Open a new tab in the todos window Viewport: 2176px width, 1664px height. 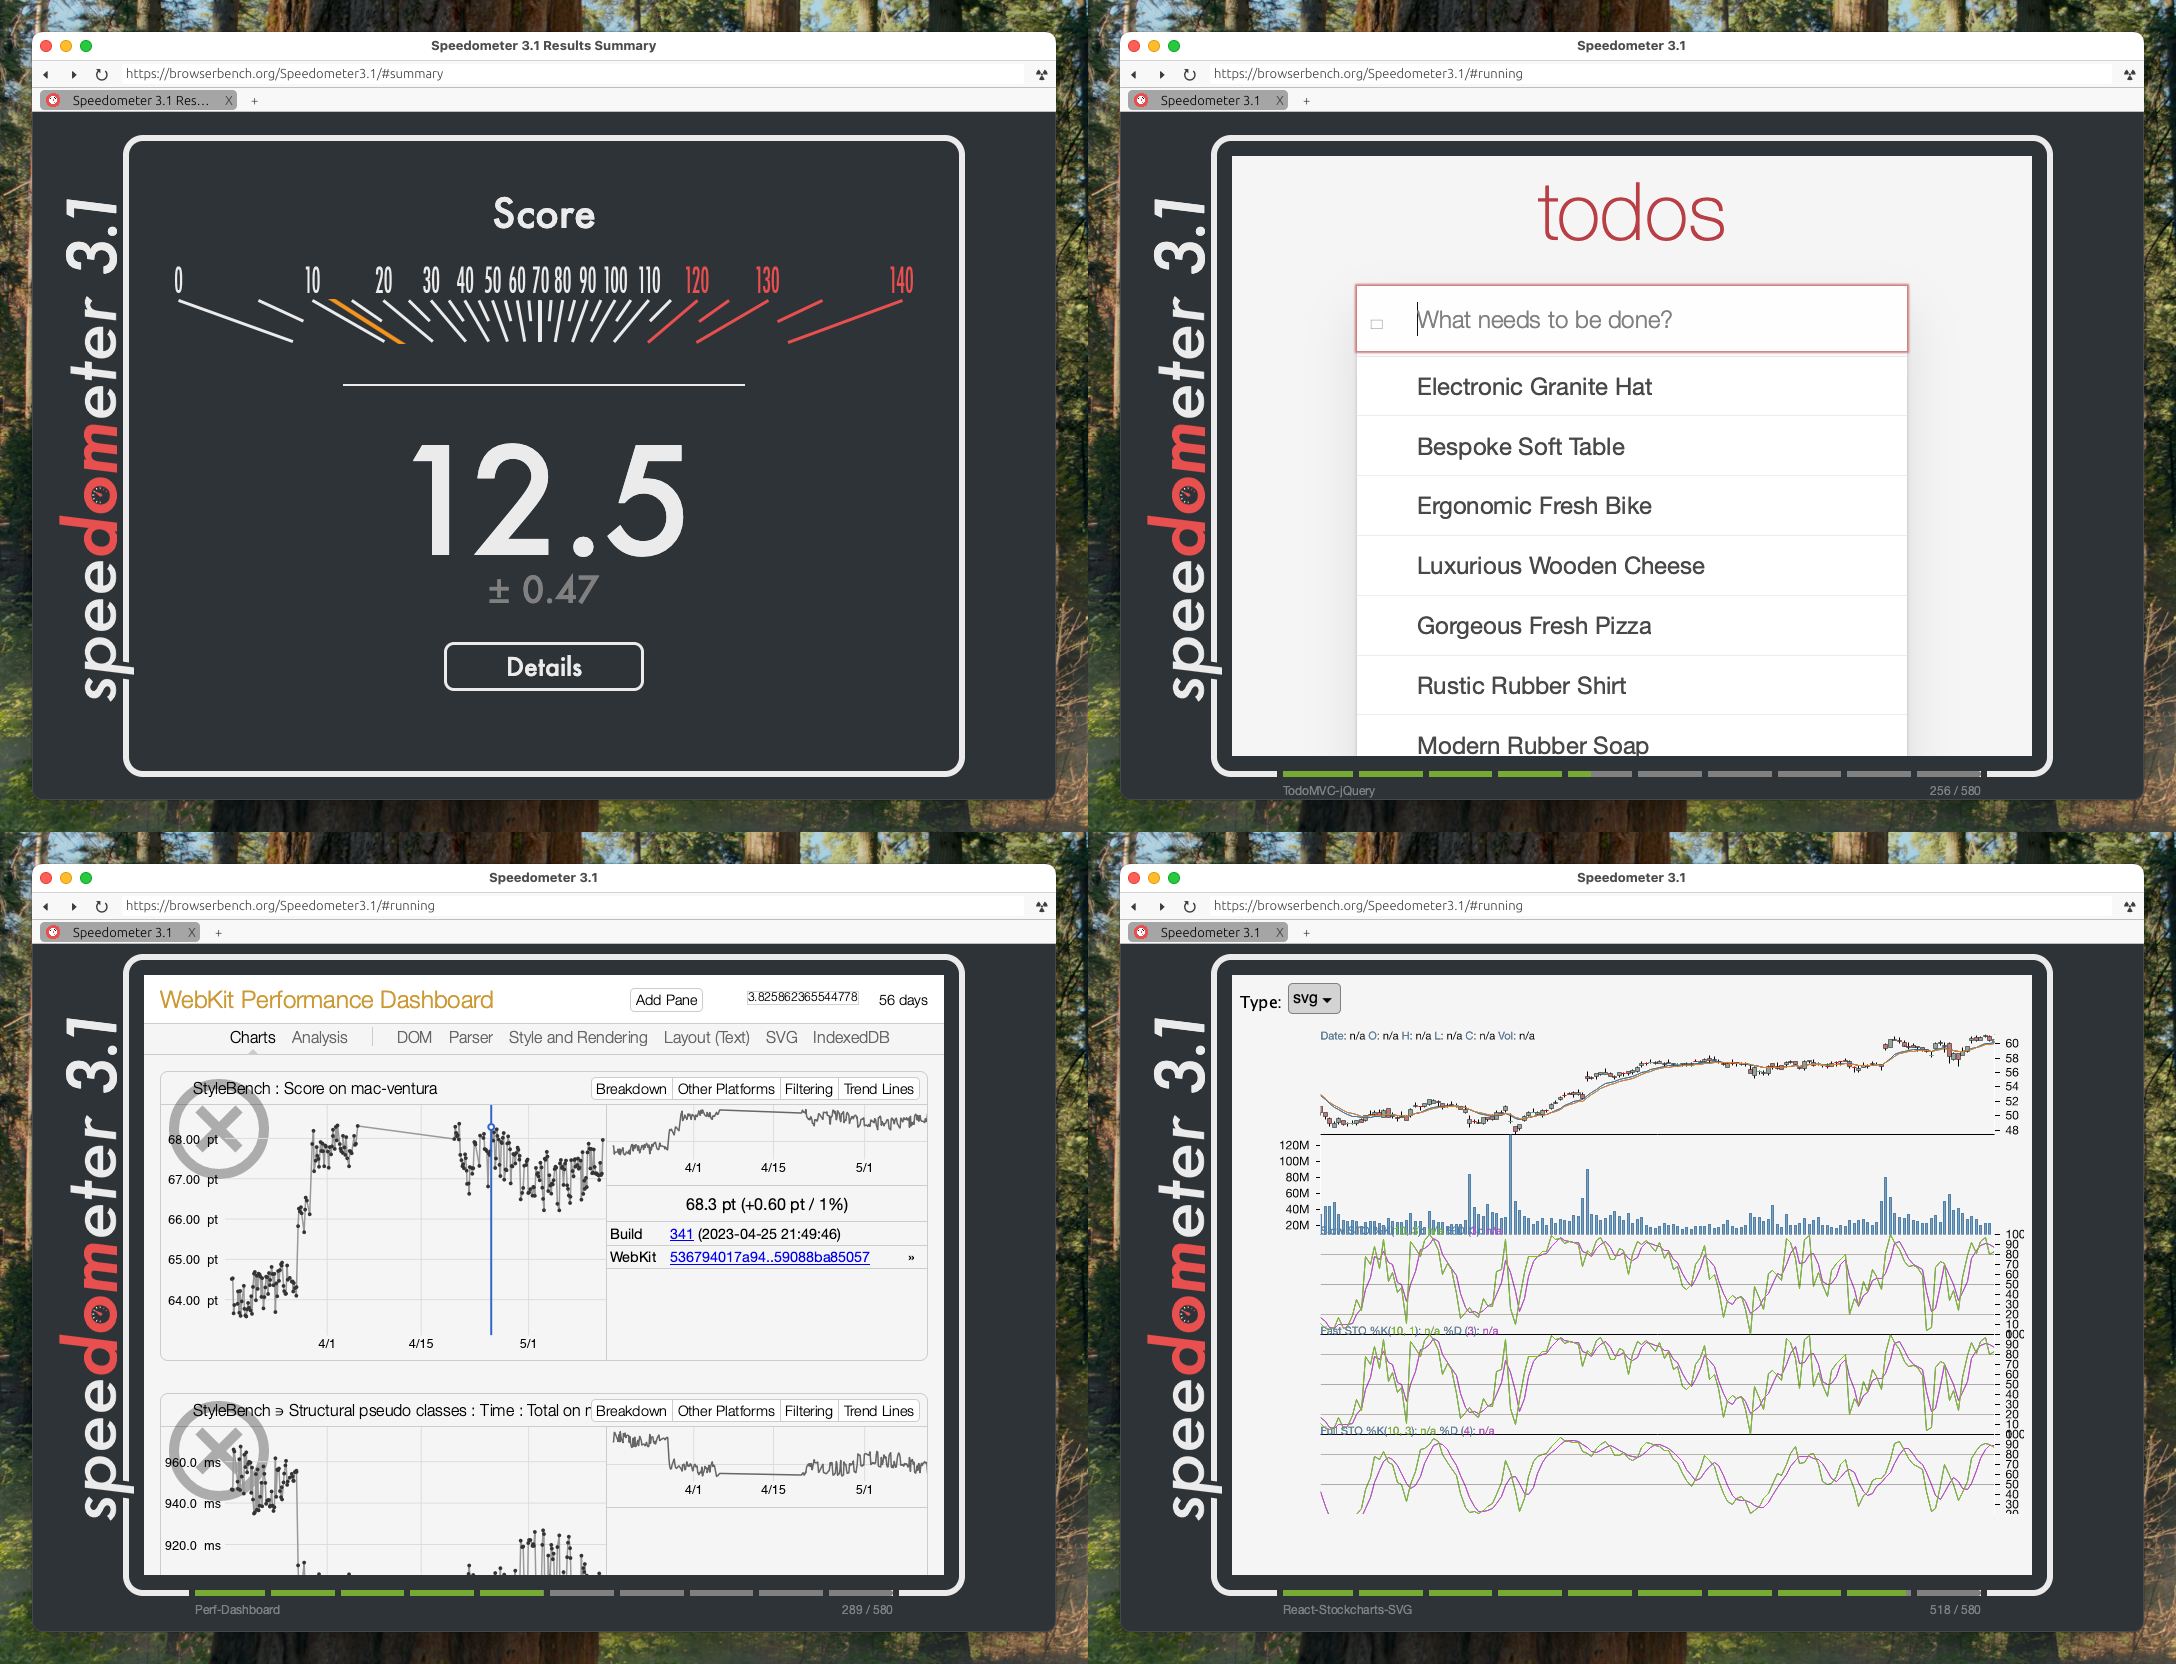(1306, 100)
